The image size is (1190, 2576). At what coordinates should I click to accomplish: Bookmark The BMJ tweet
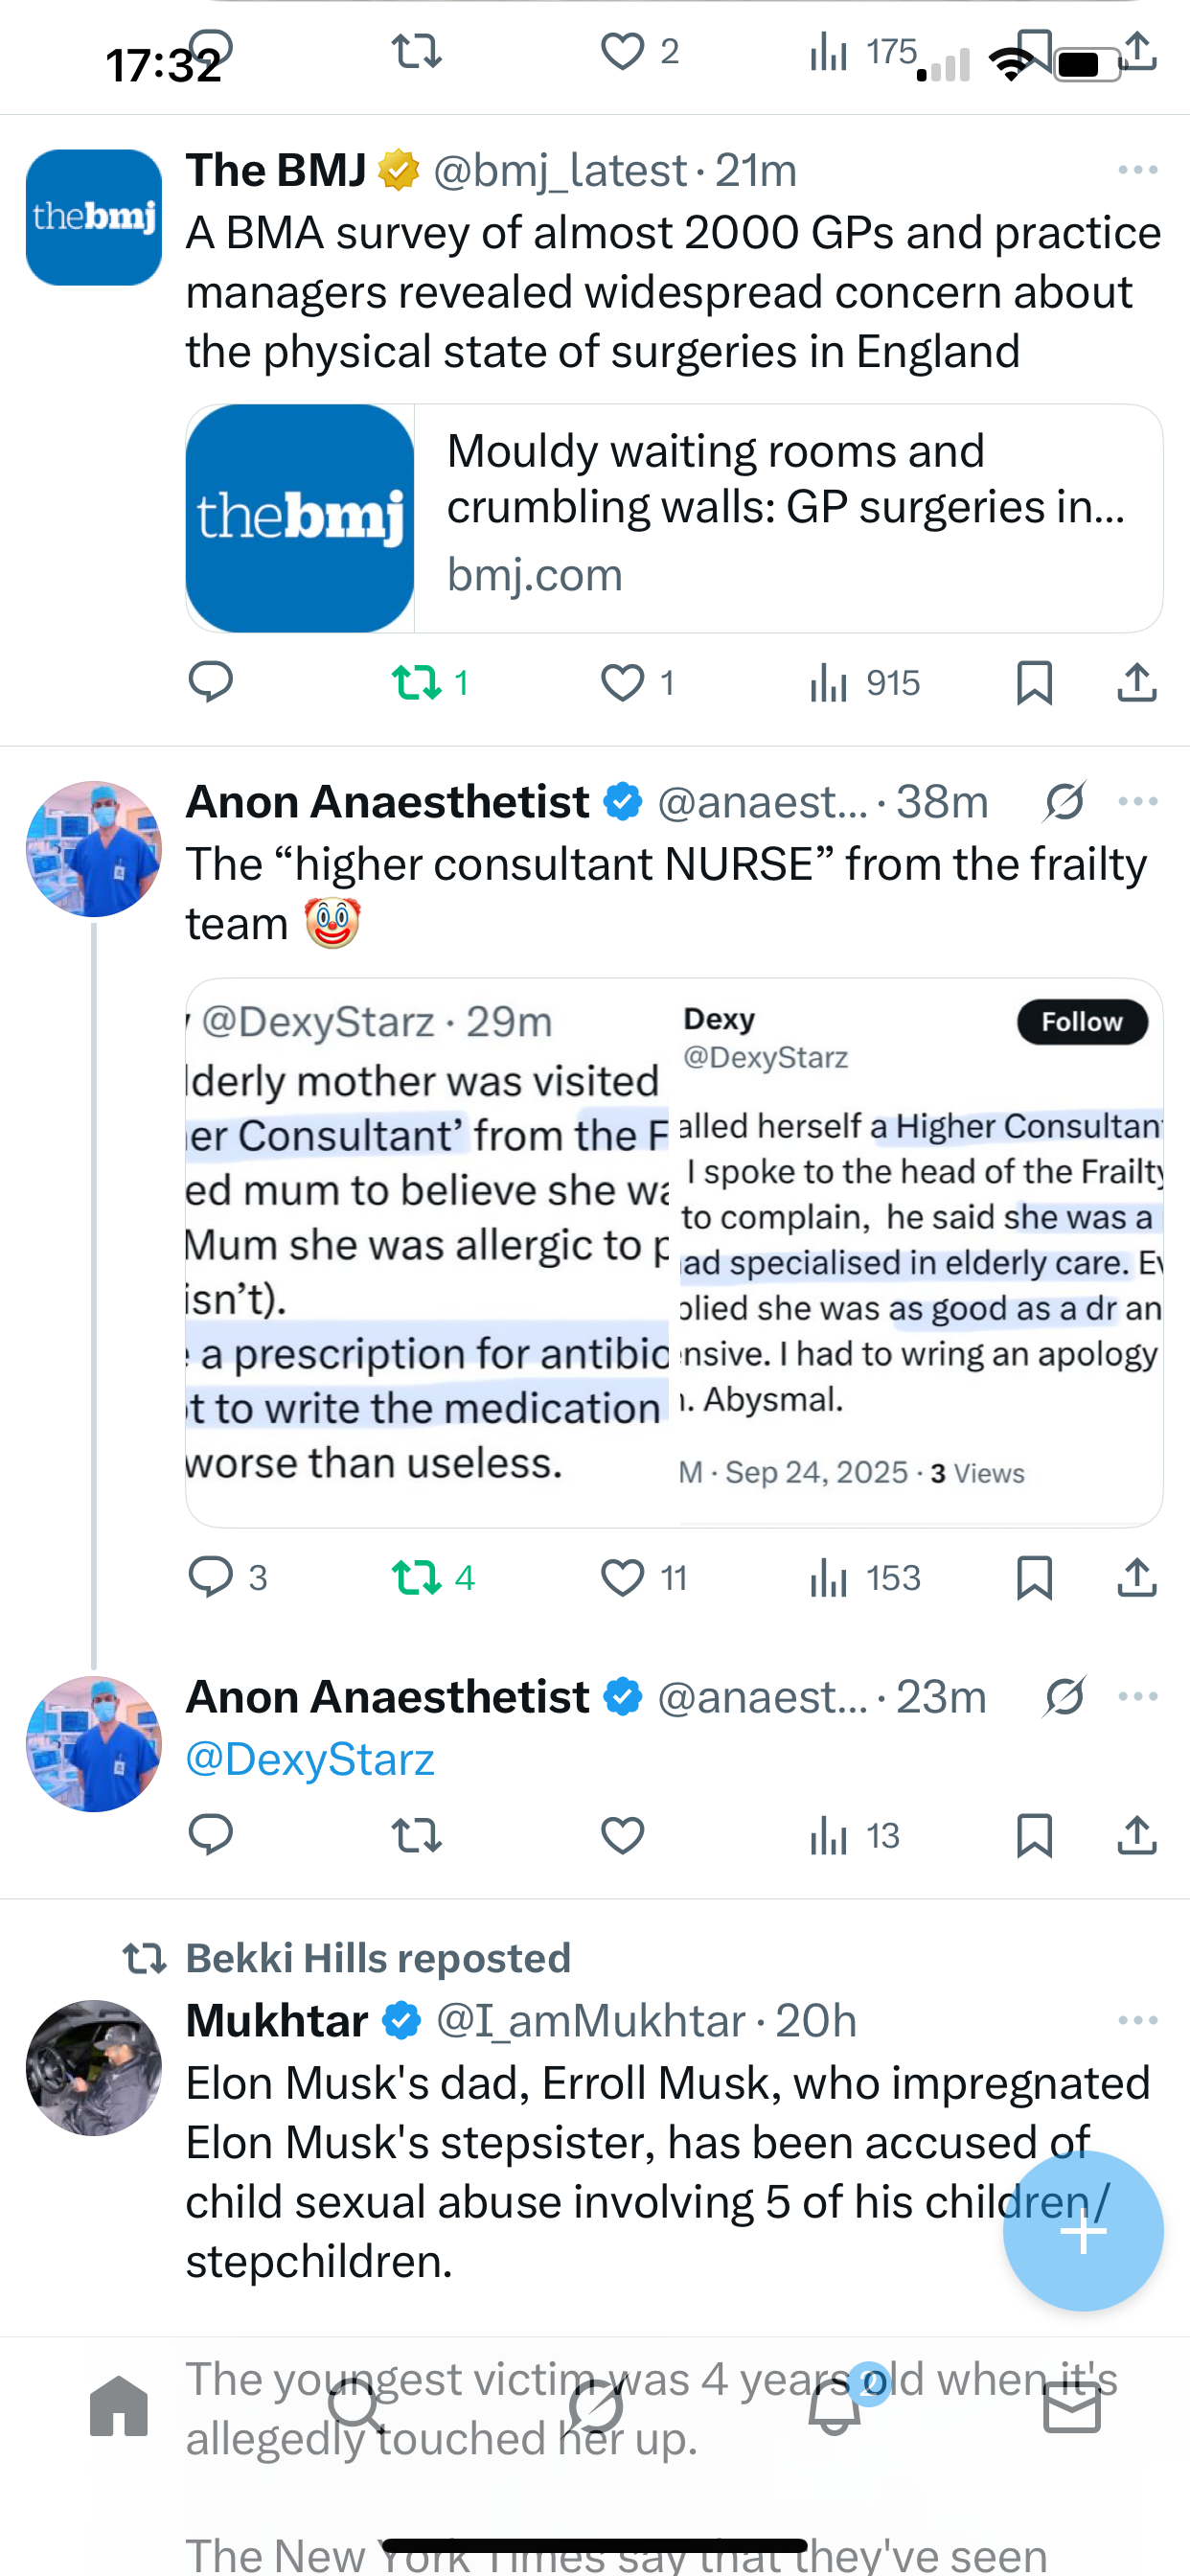(x=1033, y=683)
